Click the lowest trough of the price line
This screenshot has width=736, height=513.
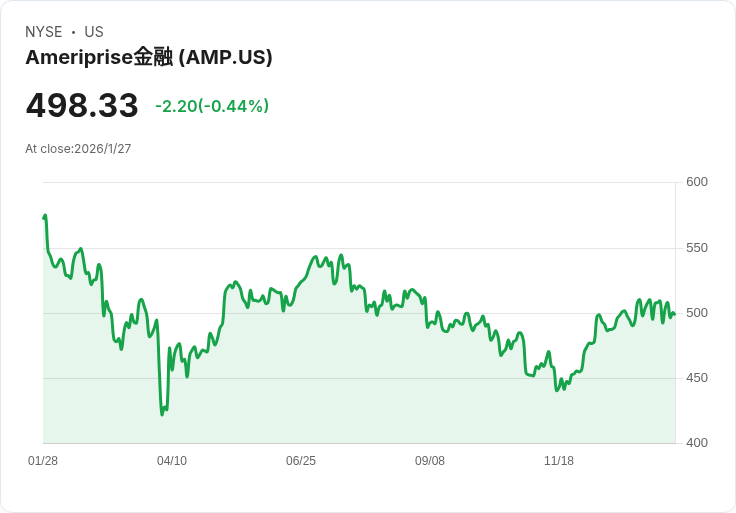163,413
